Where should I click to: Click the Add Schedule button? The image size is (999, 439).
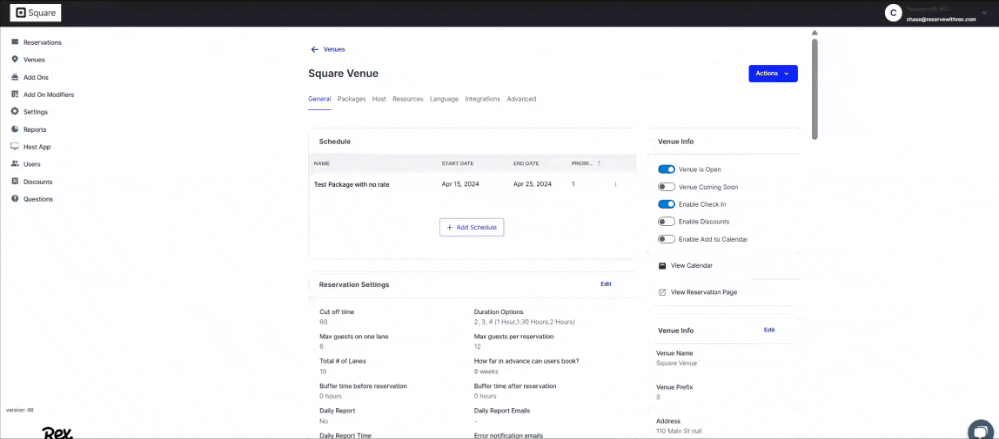coord(471,227)
